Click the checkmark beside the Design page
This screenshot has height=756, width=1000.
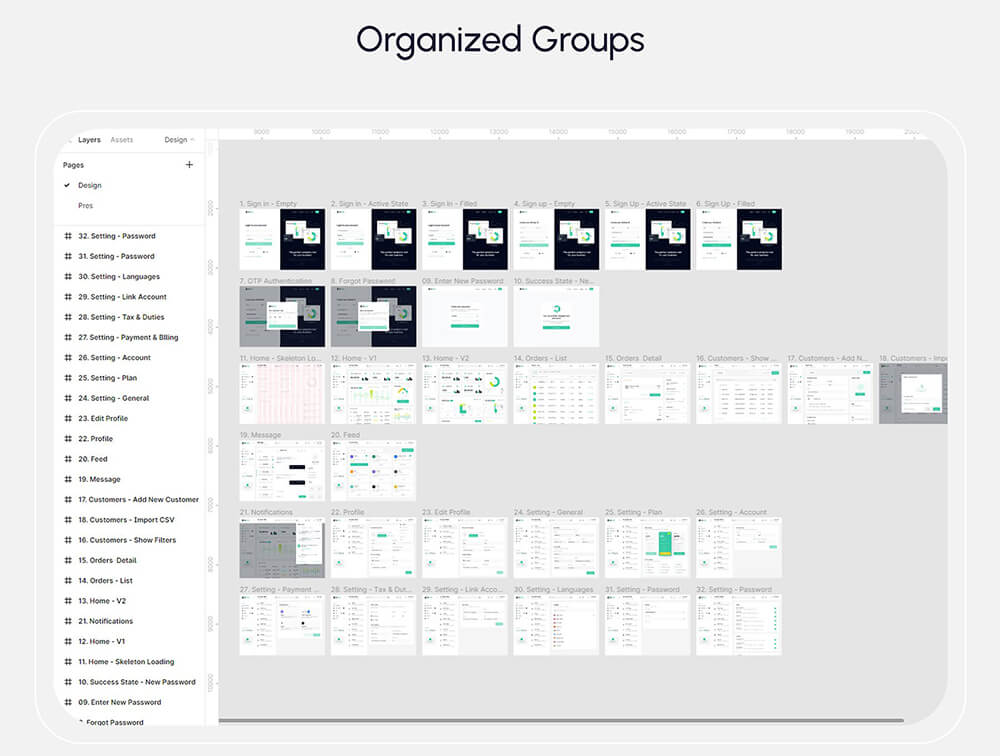[67, 185]
